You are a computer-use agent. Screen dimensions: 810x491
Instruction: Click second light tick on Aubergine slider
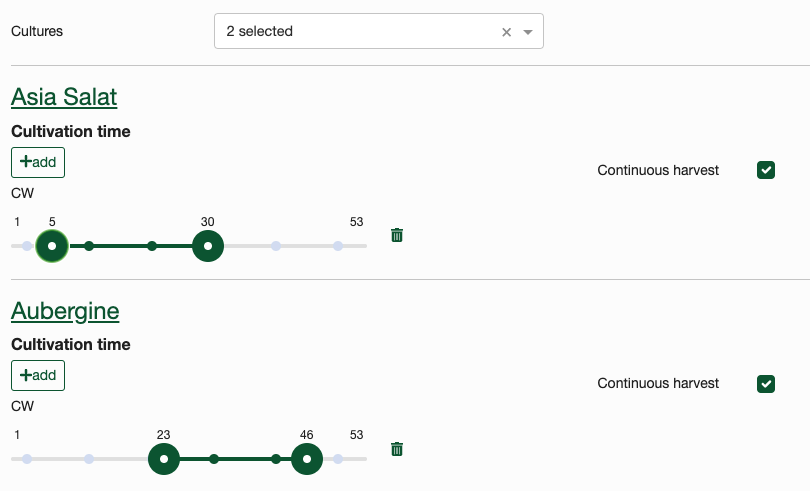(89, 459)
